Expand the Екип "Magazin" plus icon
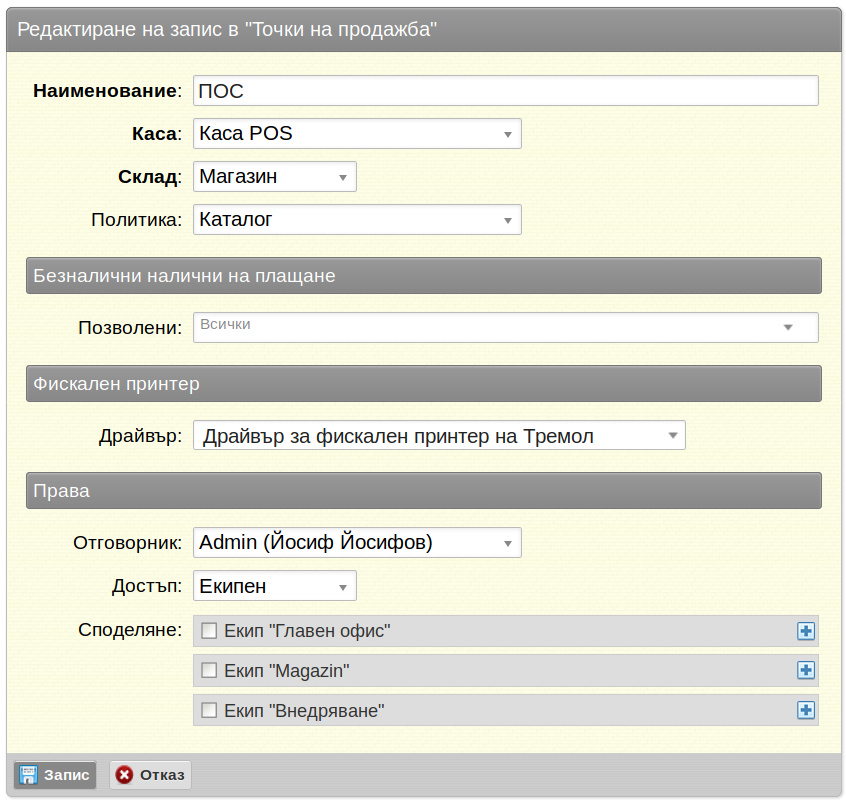 click(806, 670)
